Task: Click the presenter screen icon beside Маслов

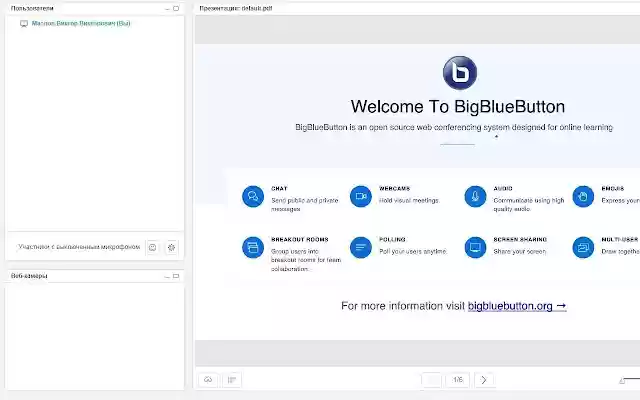Action: click(x=24, y=24)
